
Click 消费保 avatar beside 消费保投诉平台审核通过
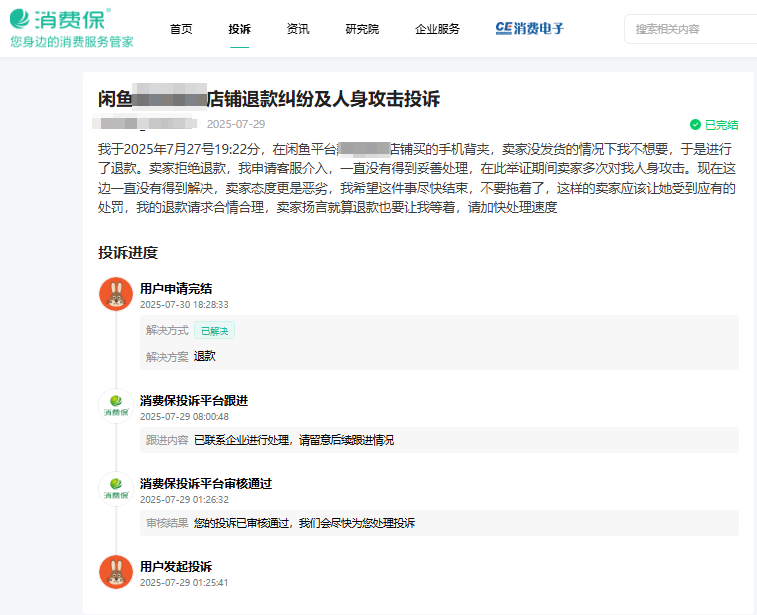click(x=116, y=489)
